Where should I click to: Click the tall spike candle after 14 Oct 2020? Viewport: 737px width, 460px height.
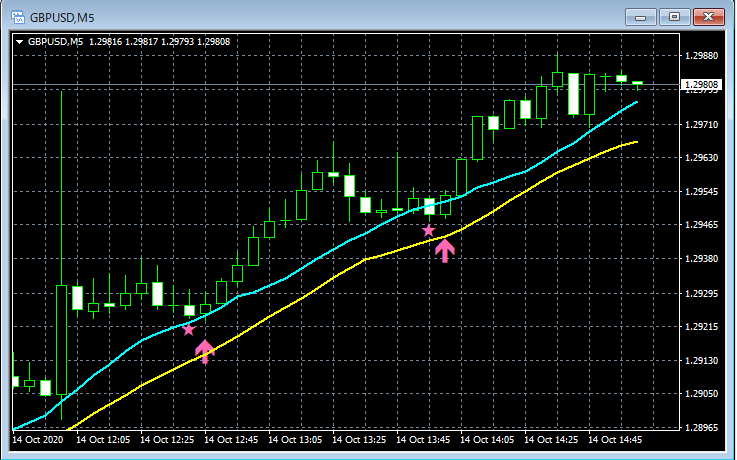tap(62, 339)
